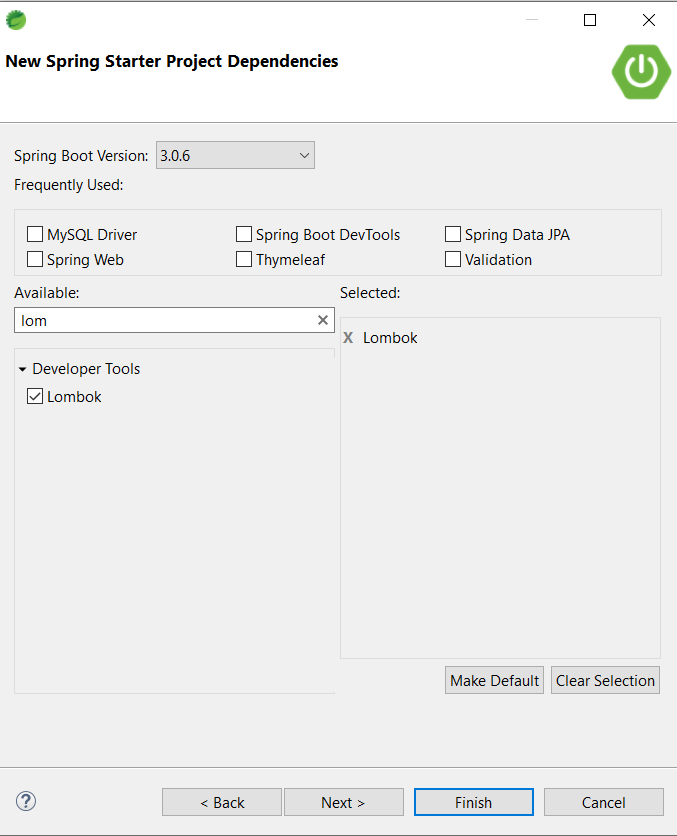Open the Spring Boot Version dropdown
The image size is (677, 836).
pos(235,155)
